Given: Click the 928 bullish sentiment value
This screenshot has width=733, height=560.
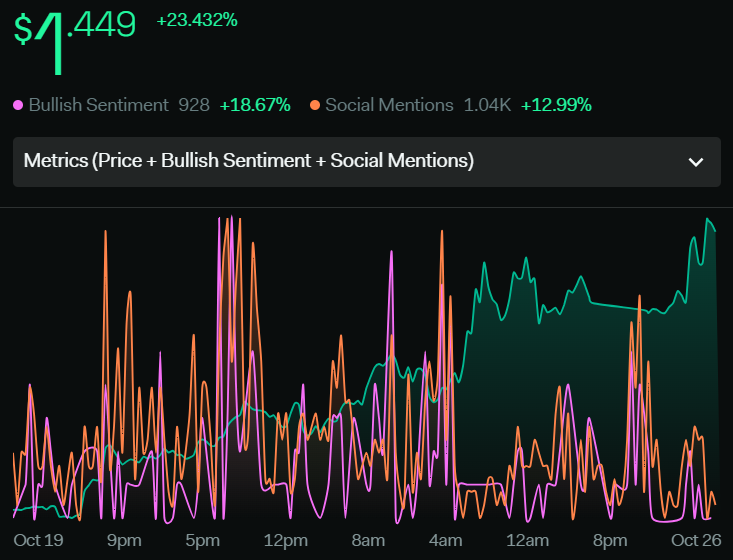Looking at the screenshot, I should (x=194, y=105).
